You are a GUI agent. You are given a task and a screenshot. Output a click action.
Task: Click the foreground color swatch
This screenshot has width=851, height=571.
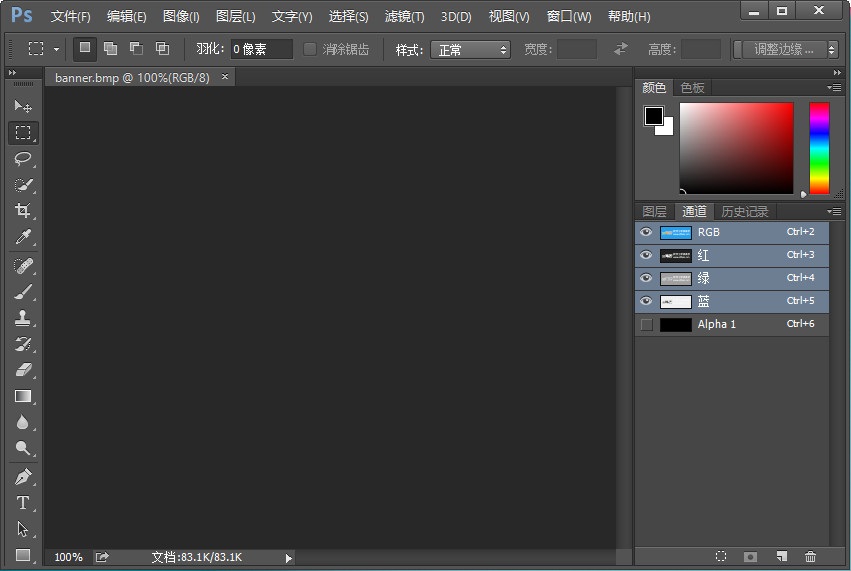[653, 116]
